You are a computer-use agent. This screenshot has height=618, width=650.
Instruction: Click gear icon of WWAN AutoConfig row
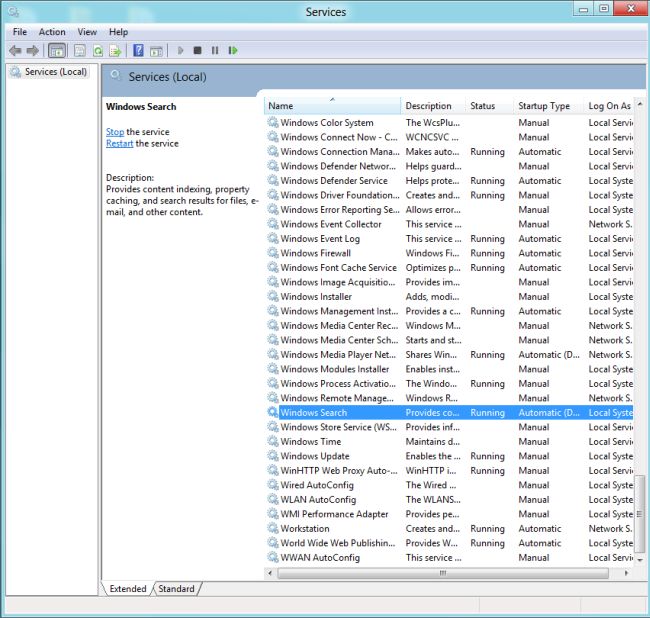click(273, 557)
